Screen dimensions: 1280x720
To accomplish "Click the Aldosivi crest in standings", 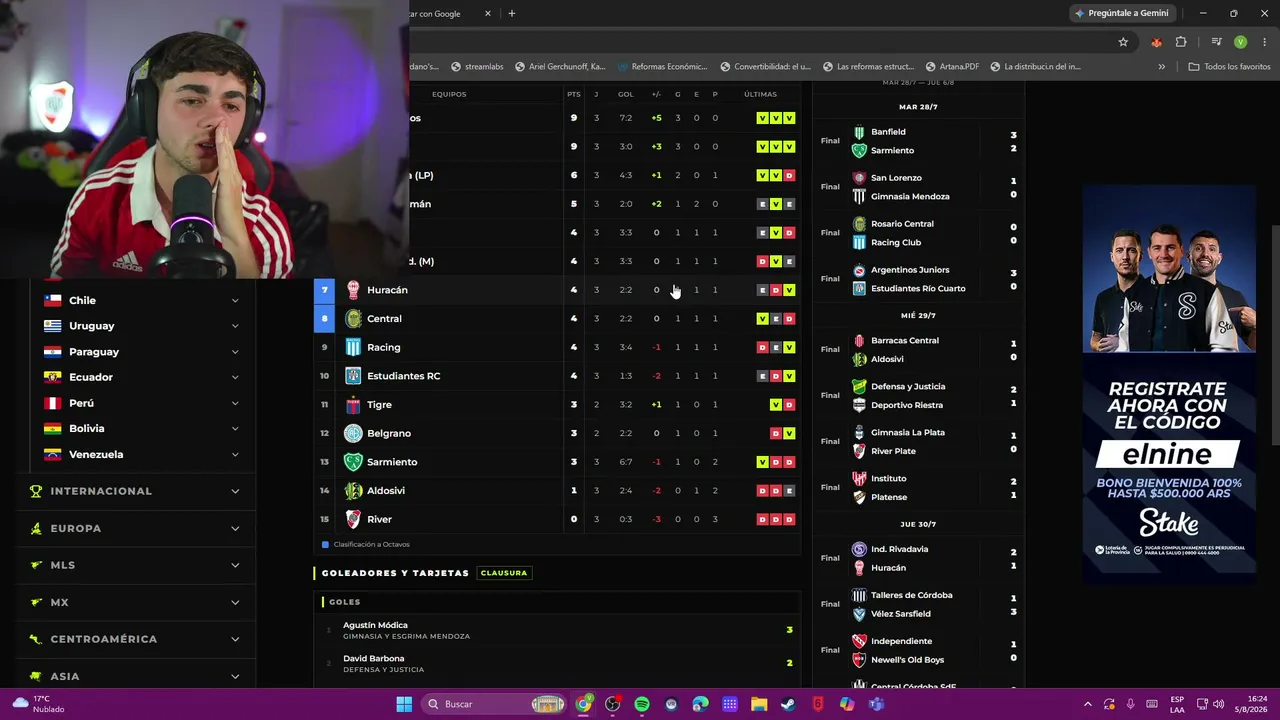I will (x=353, y=491).
